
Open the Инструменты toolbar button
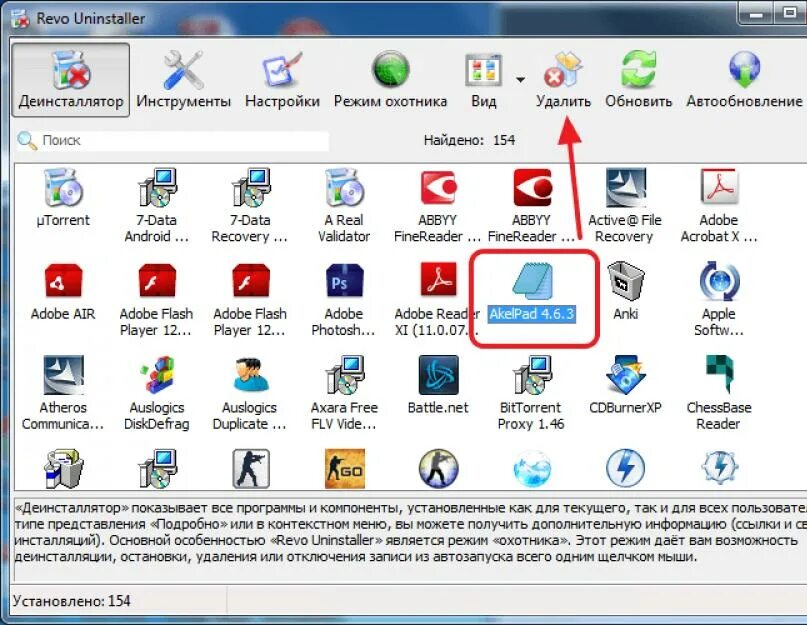[x=183, y=80]
